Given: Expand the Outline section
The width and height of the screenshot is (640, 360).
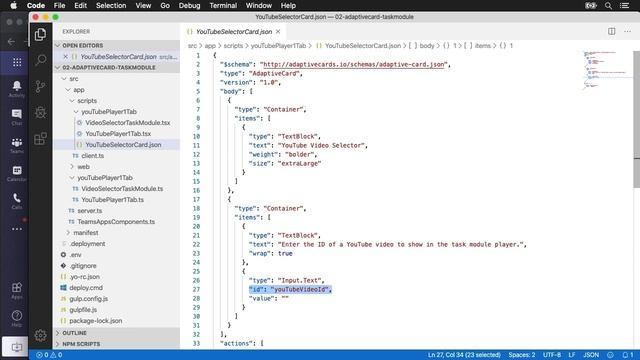Looking at the screenshot, I should coord(117,333).
